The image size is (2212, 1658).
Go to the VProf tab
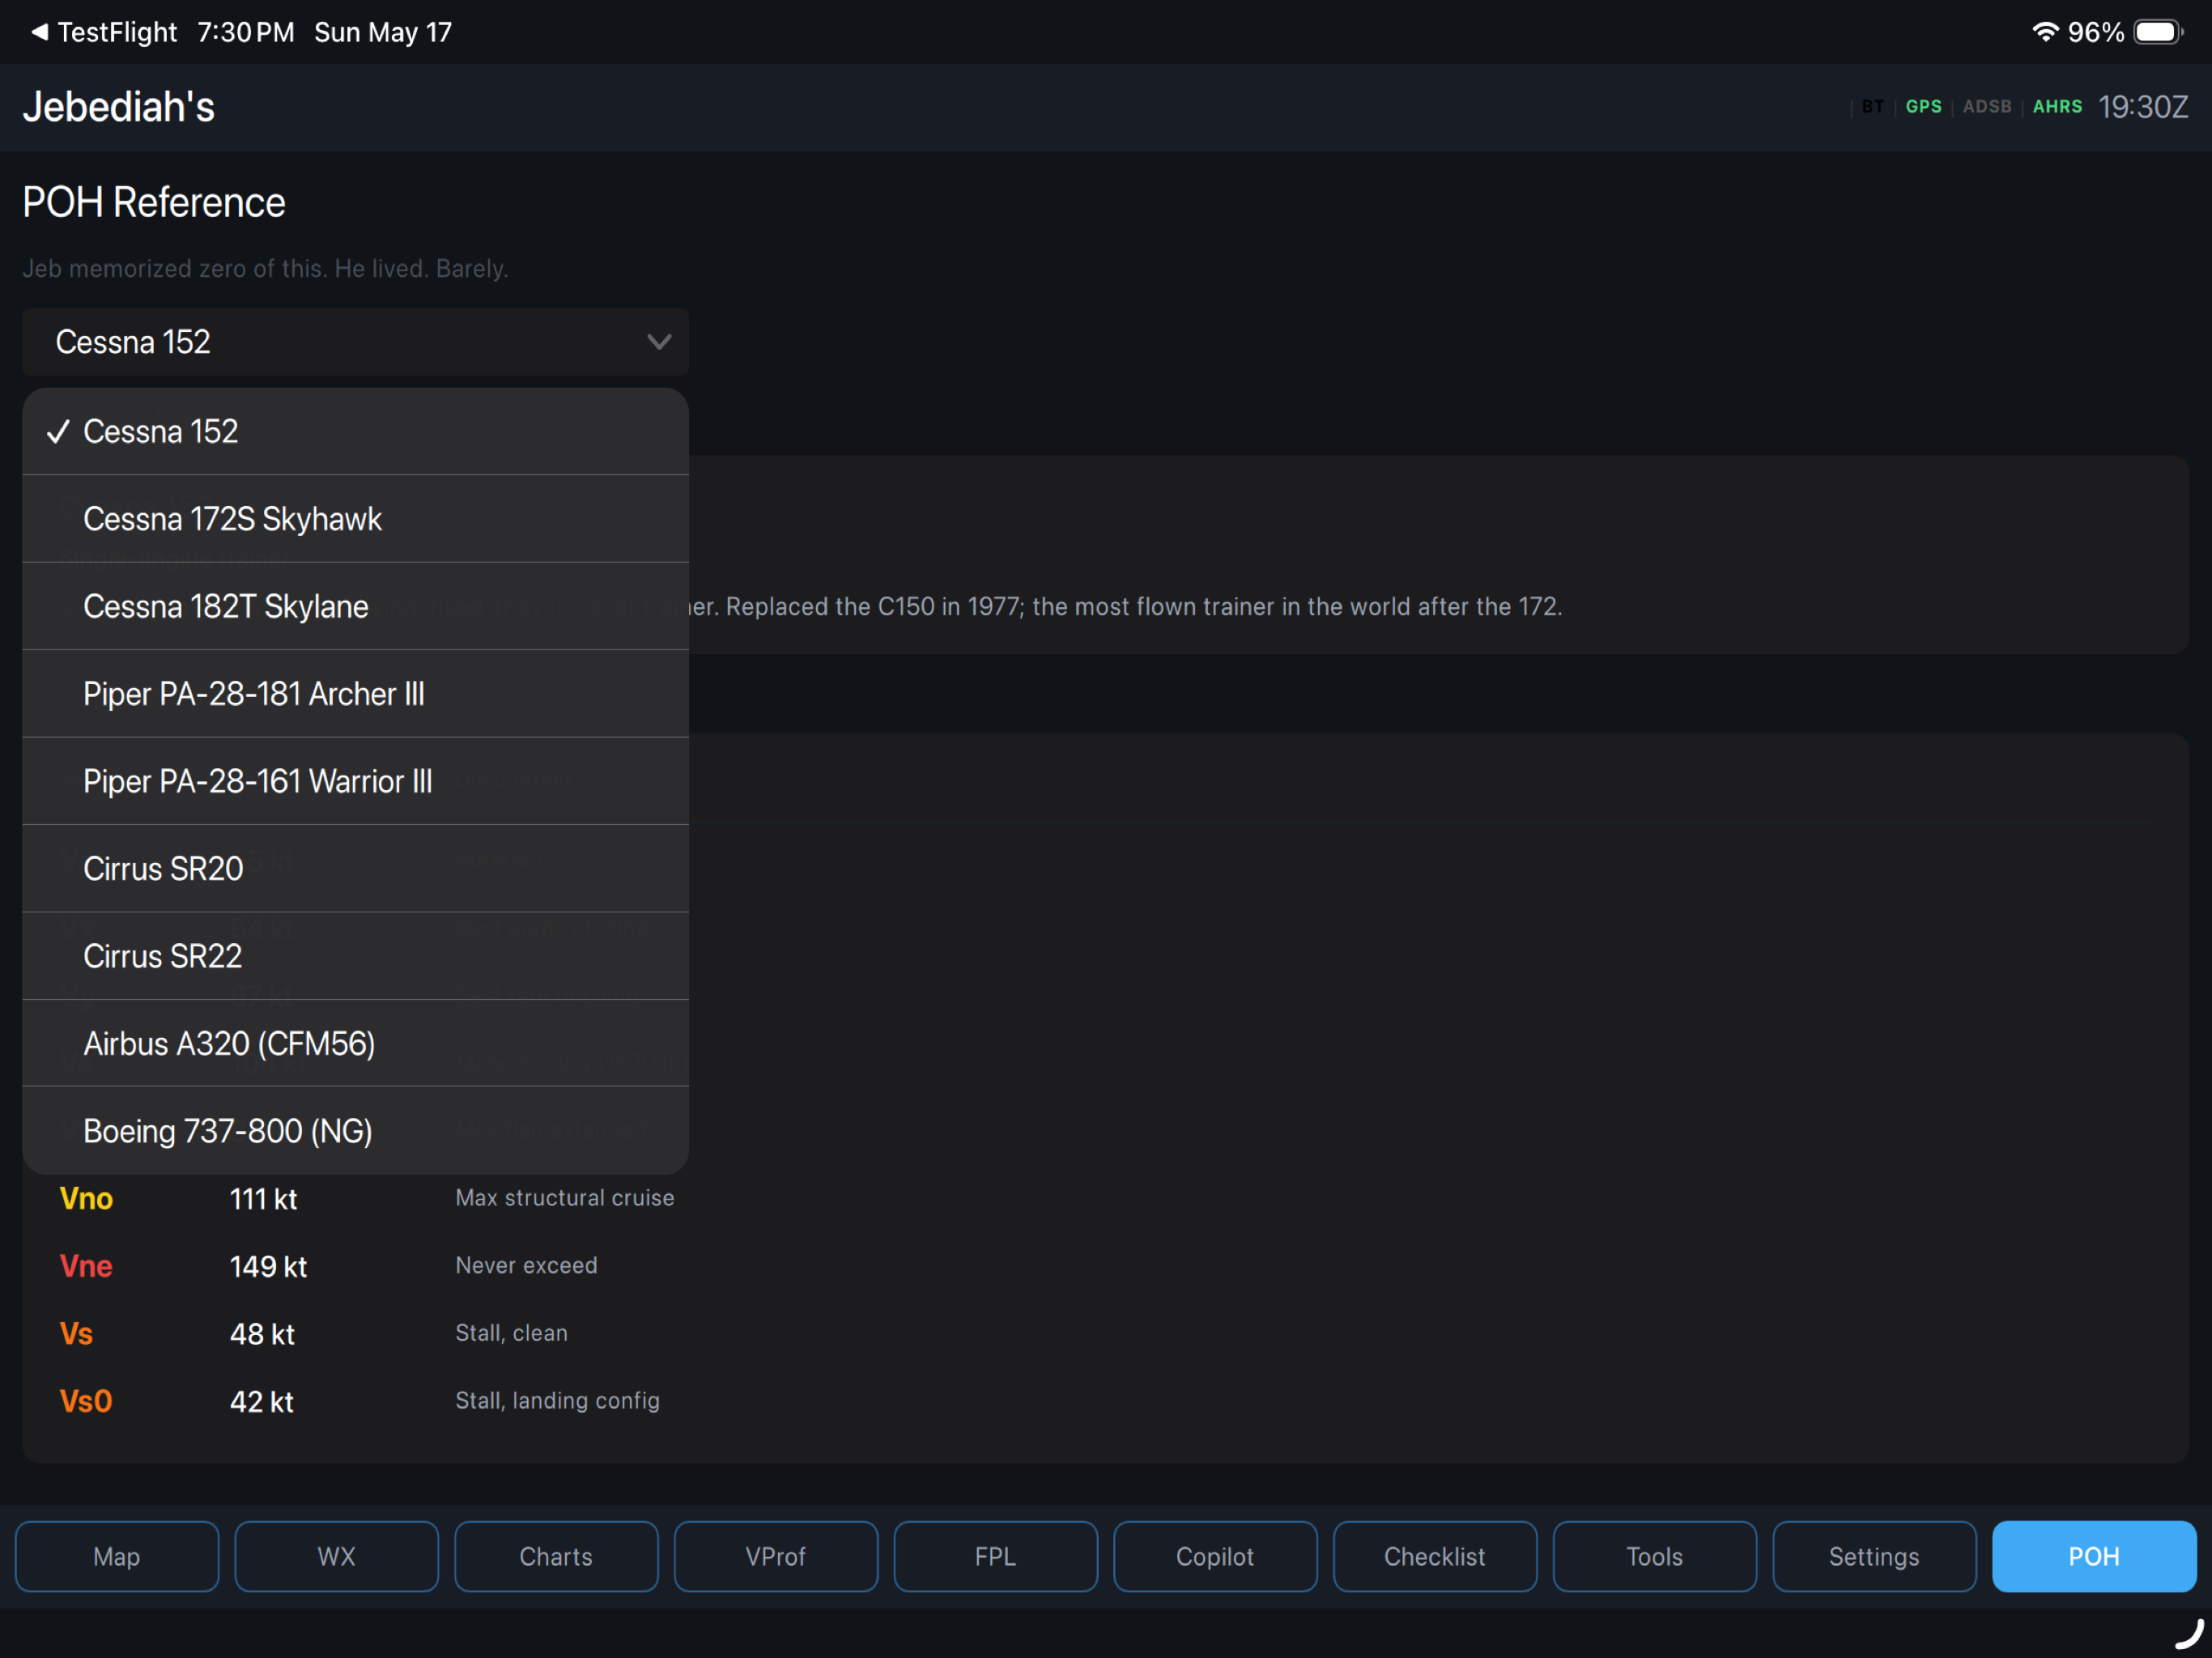[776, 1556]
